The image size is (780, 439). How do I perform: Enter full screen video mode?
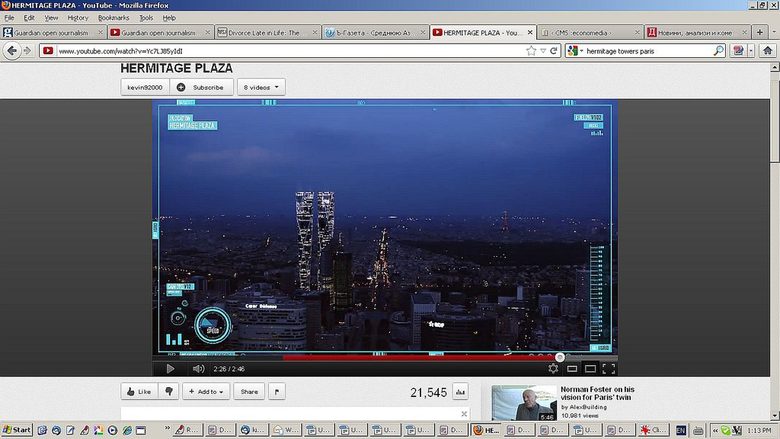609,368
